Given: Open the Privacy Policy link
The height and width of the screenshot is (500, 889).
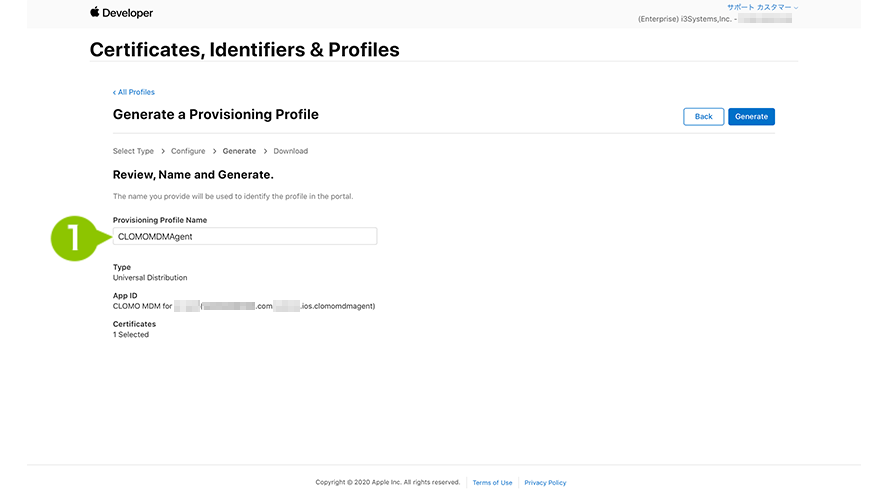Looking at the screenshot, I should pyautogui.click(x=545, y=483).
